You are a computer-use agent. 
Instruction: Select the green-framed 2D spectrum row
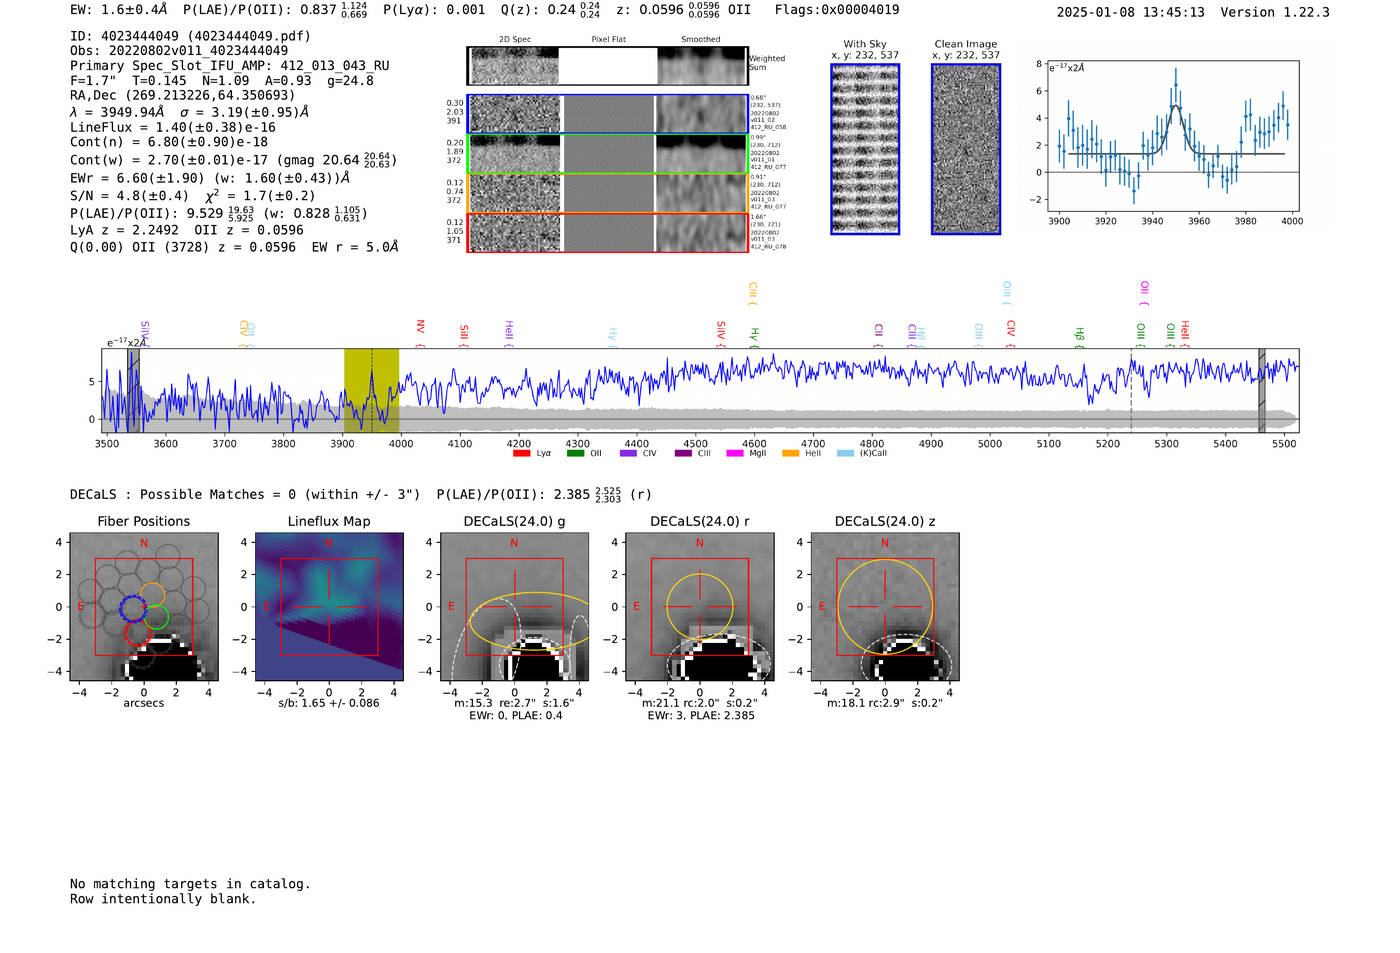pos(608,154)
